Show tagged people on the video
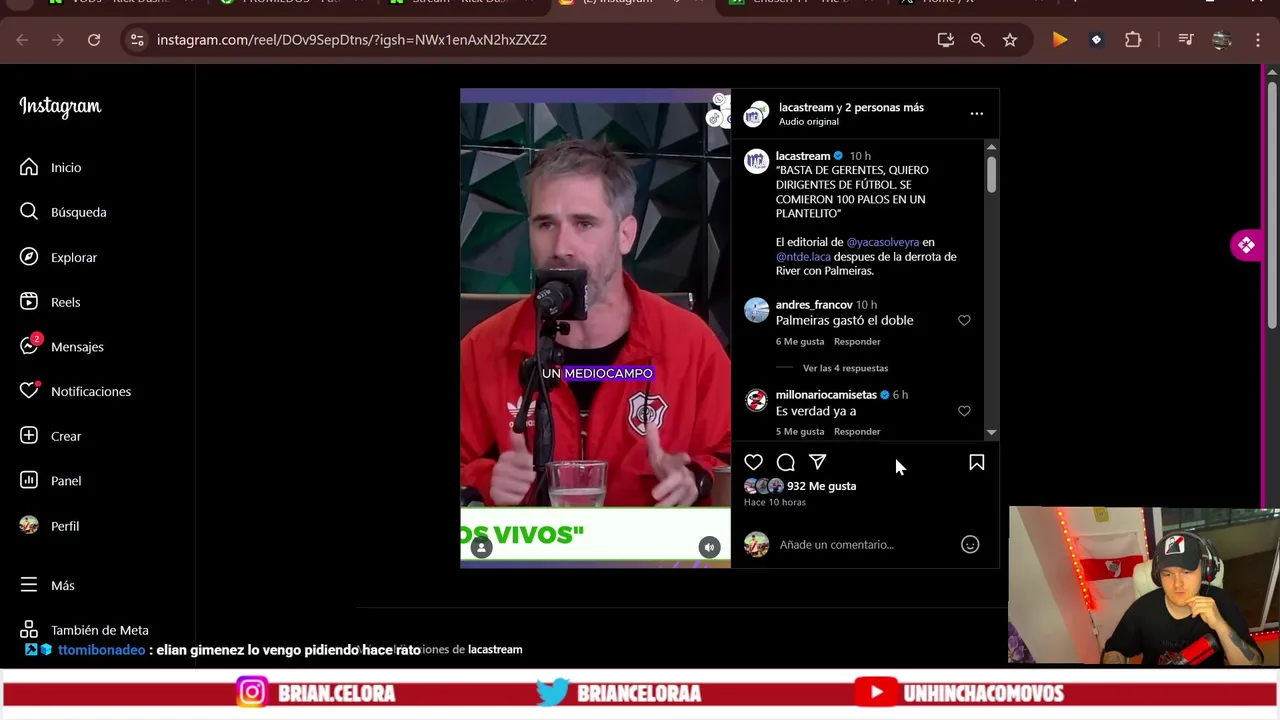1280x720 pixels. pyautogui.click(x=481, y=547)
